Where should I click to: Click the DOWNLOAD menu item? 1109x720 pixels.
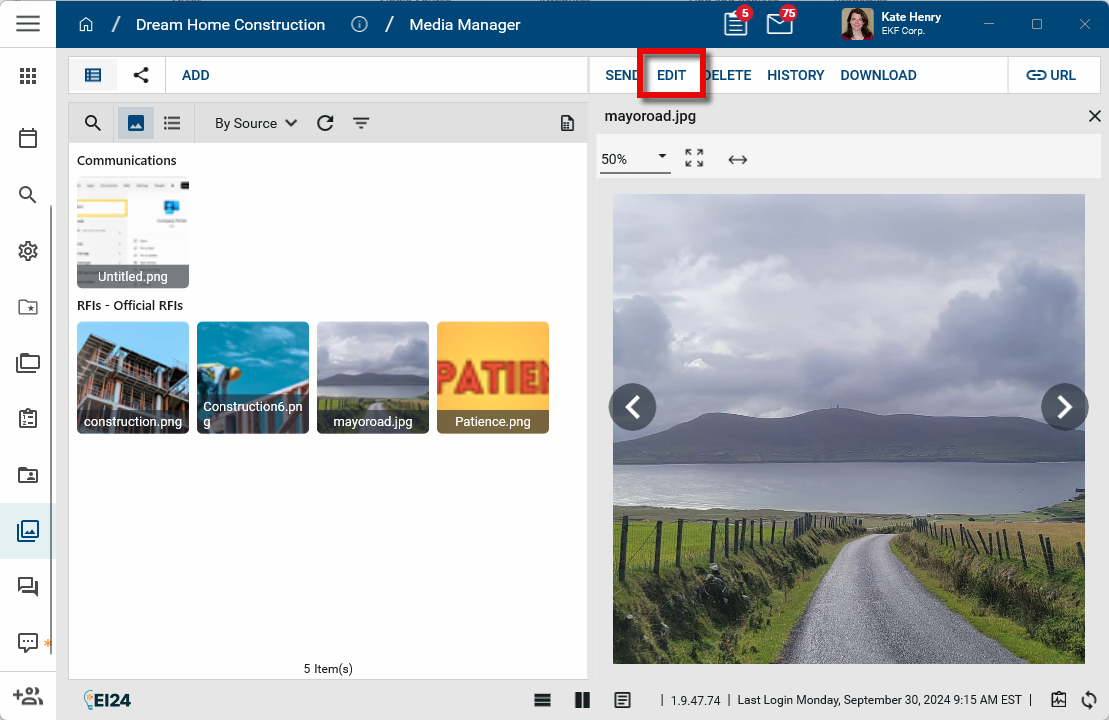[878, 75]
